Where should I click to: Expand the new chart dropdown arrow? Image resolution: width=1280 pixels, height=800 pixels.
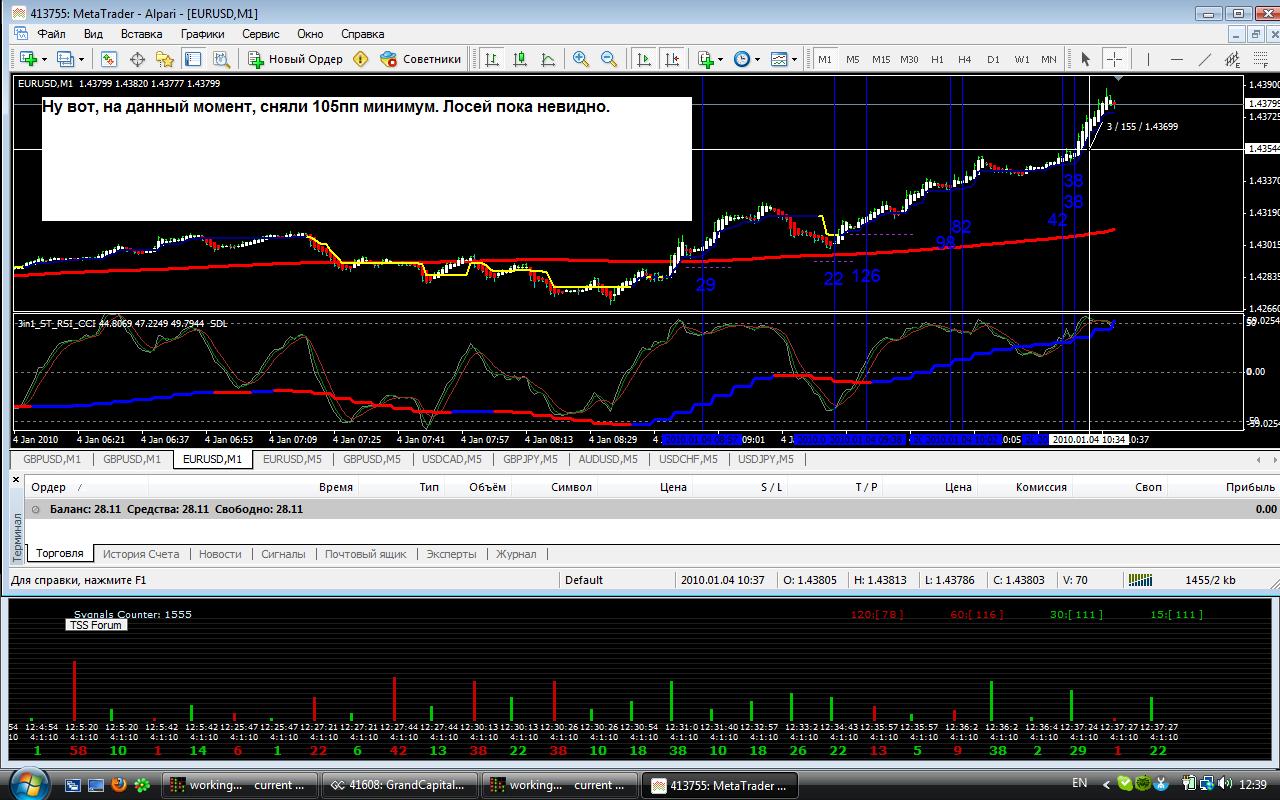(x=44, y=59)
